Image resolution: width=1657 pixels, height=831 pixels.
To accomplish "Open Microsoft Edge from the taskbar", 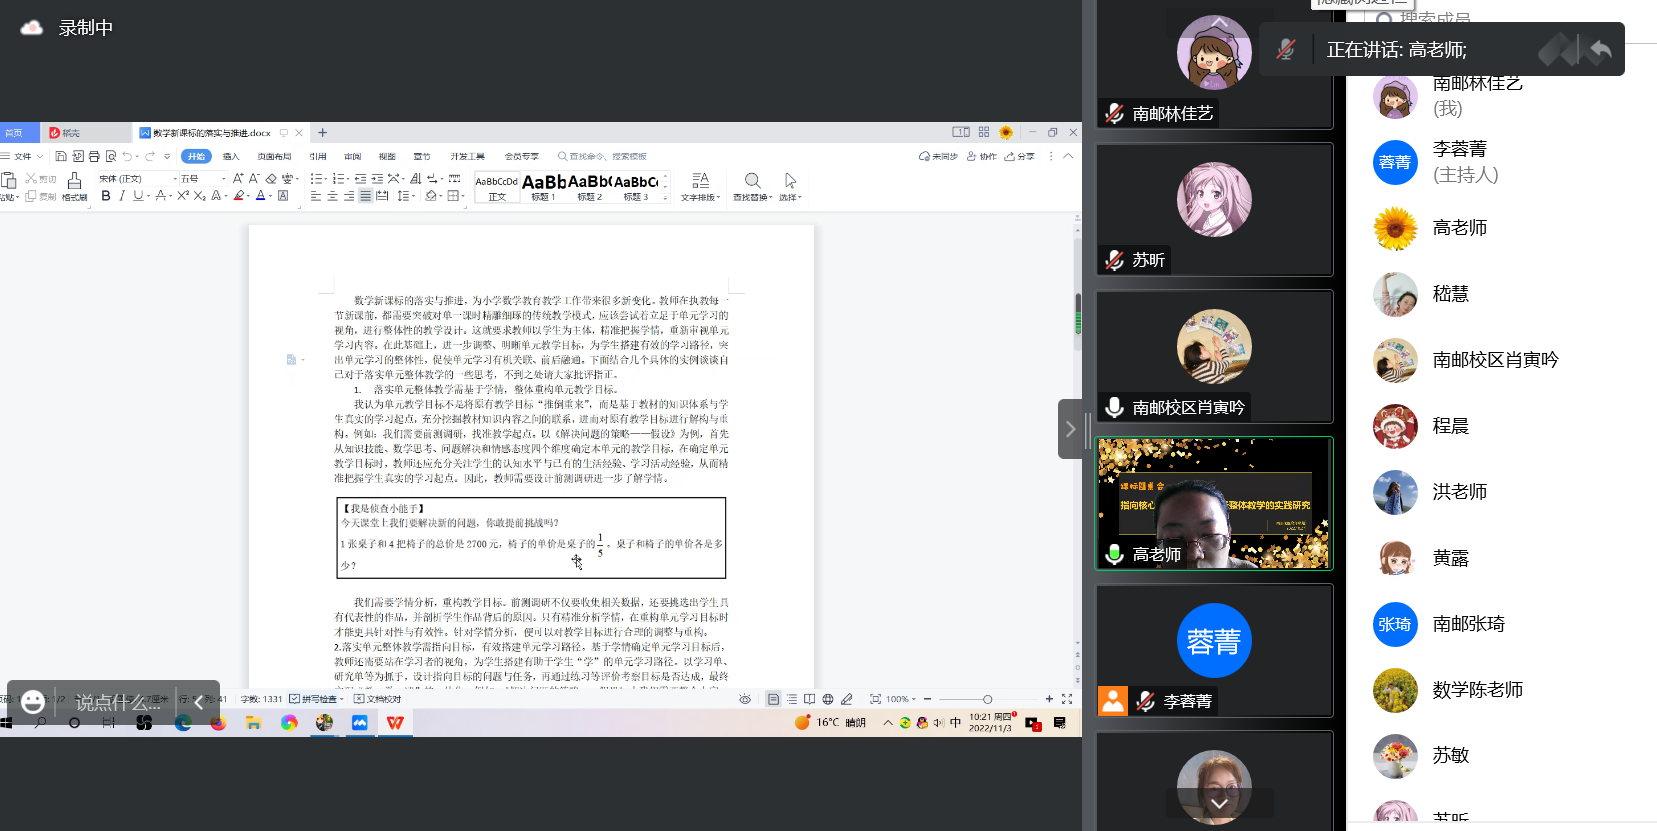I will pos(183,722).
